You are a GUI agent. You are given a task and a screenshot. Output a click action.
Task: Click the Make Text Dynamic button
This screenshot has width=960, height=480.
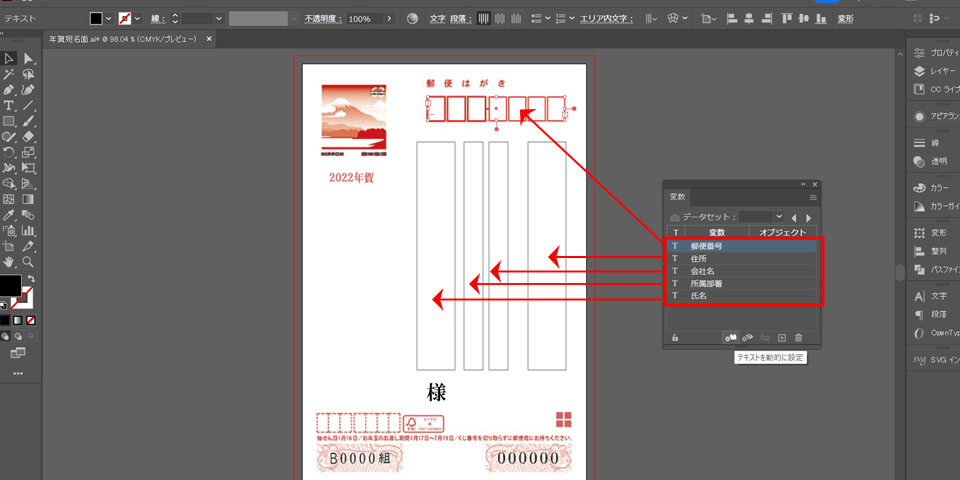731,338
